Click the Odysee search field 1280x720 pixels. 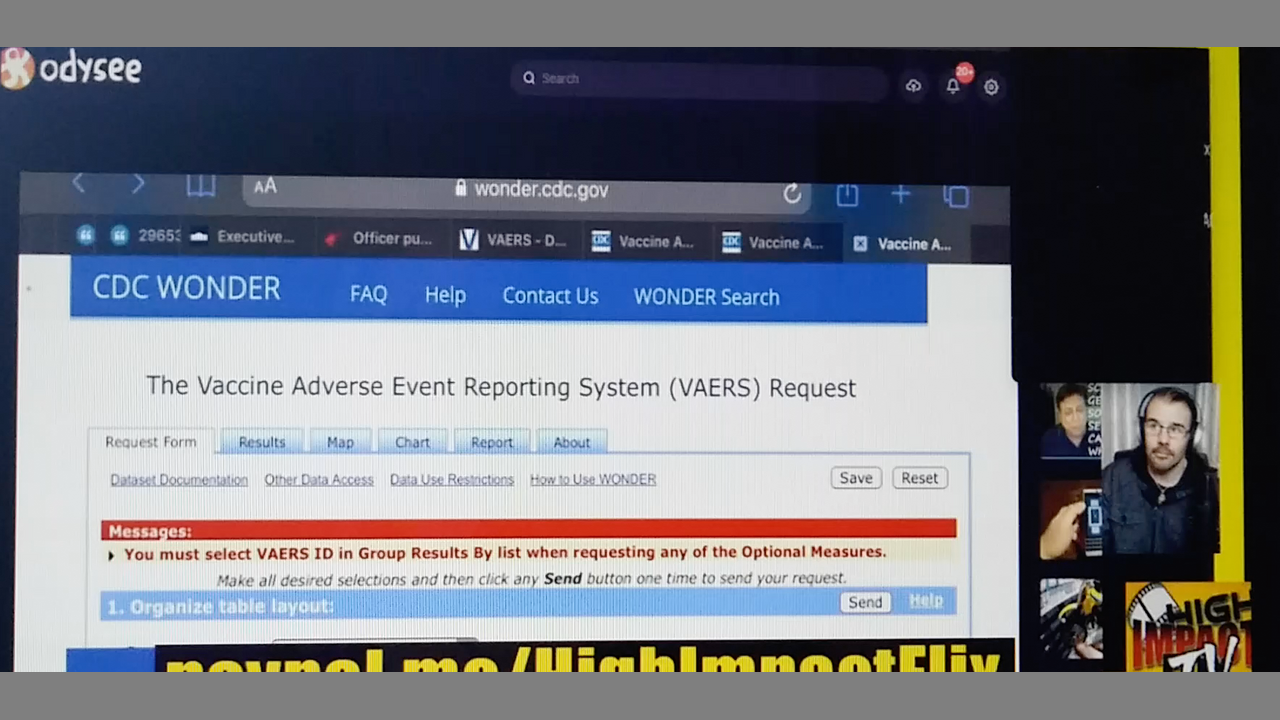pyautogui.click(x=700, y=79)
